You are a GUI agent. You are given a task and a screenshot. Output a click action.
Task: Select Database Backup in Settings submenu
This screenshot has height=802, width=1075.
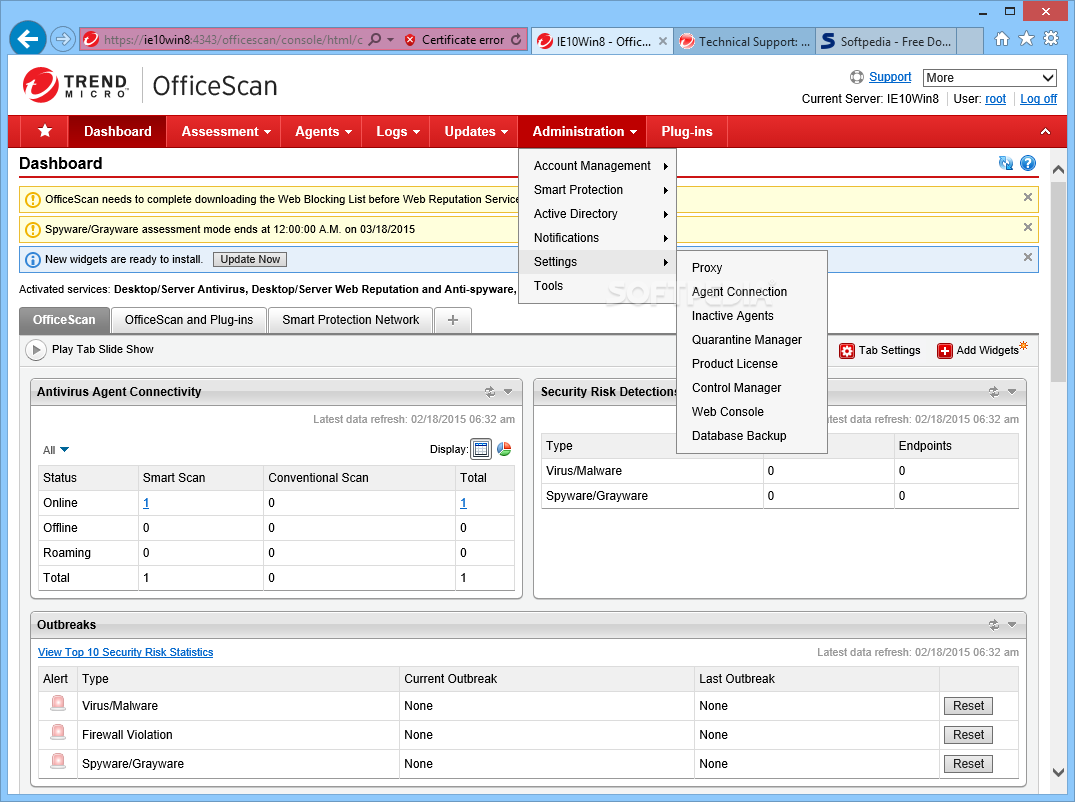pos(752,436)
